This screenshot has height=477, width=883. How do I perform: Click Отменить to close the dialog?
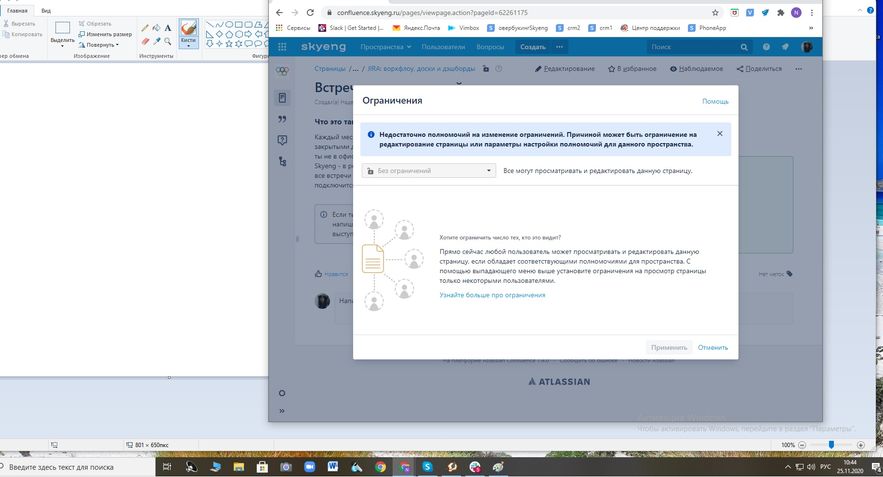(x=713, y=347)
